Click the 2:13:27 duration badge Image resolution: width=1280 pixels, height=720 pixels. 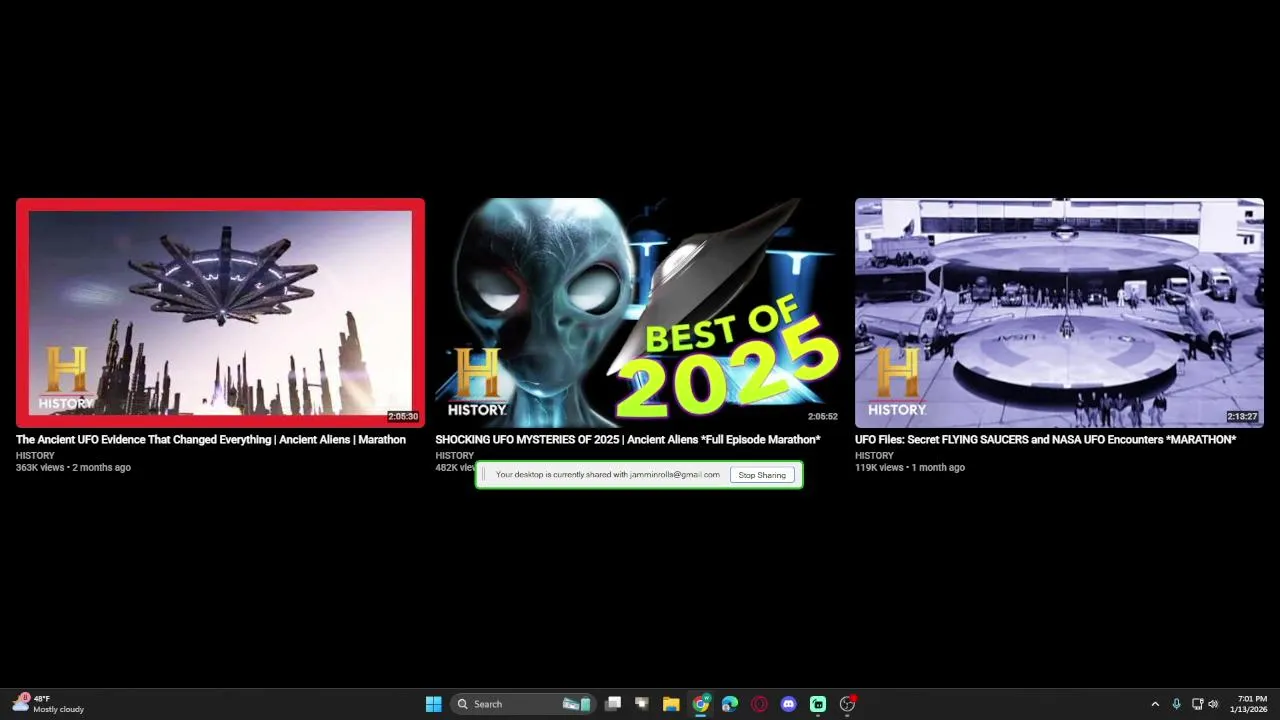1243,417
